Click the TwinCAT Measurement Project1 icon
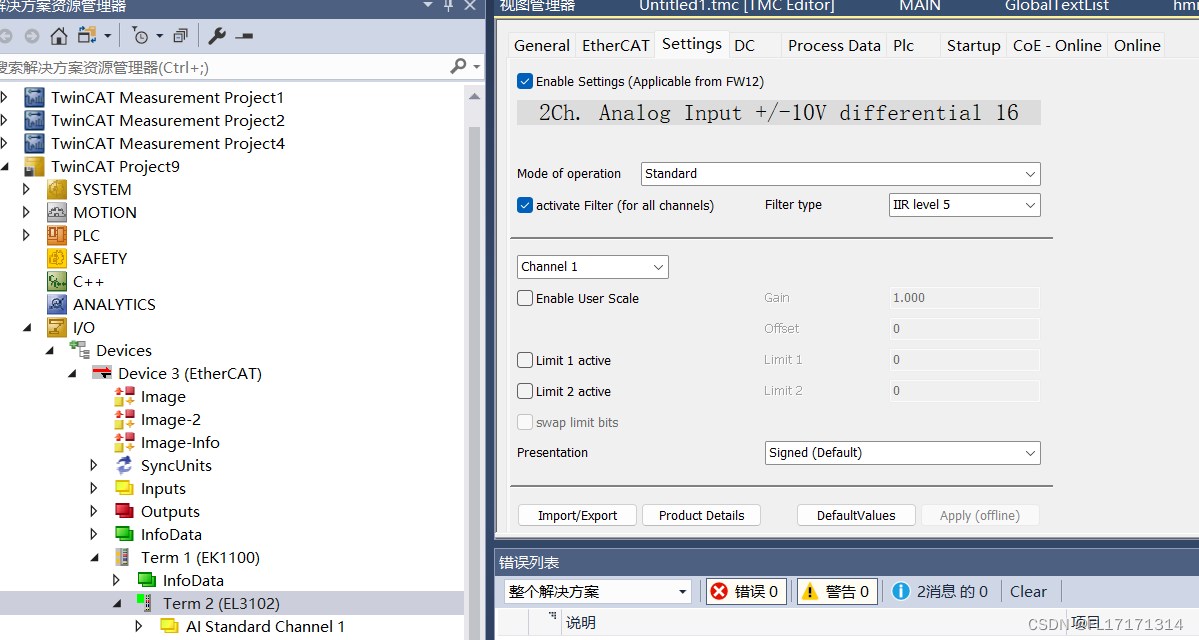Screen dimensions: 1199x640 (x=34, y=98)
